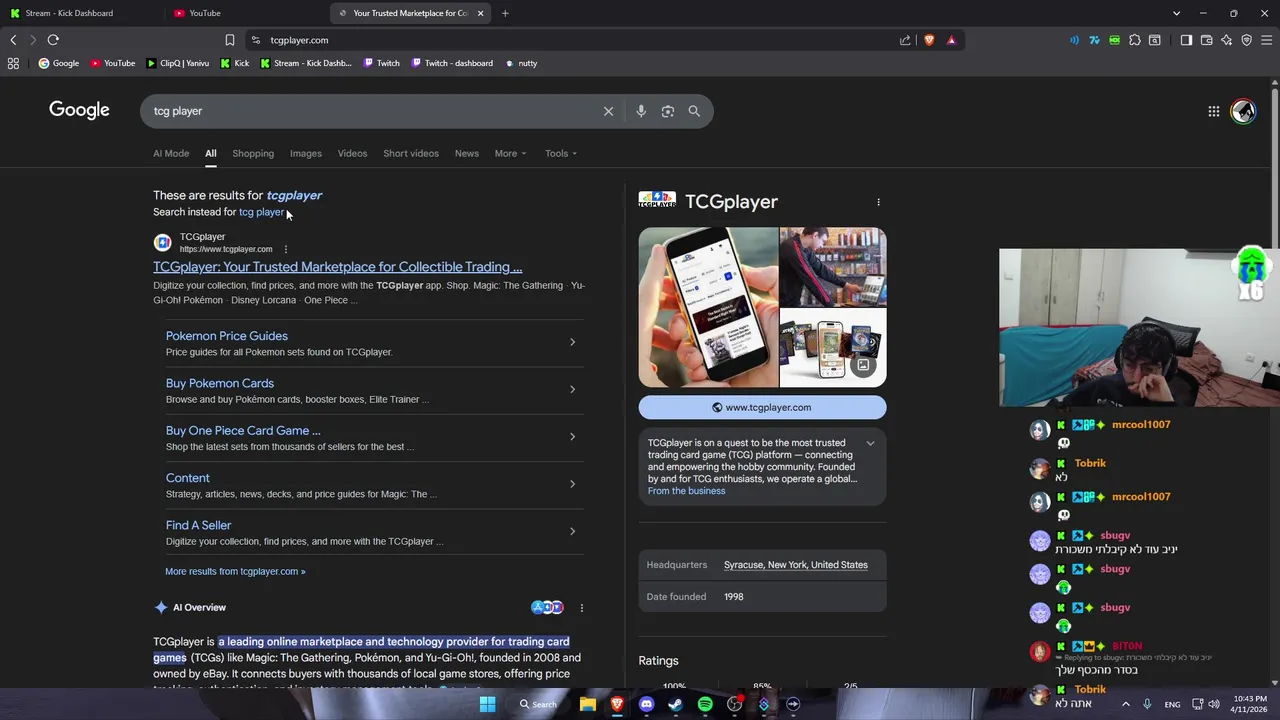This screenshot has width=1280, height=720.
Task: Open the Google account profile picture
Action: (x=1243, y=111)
